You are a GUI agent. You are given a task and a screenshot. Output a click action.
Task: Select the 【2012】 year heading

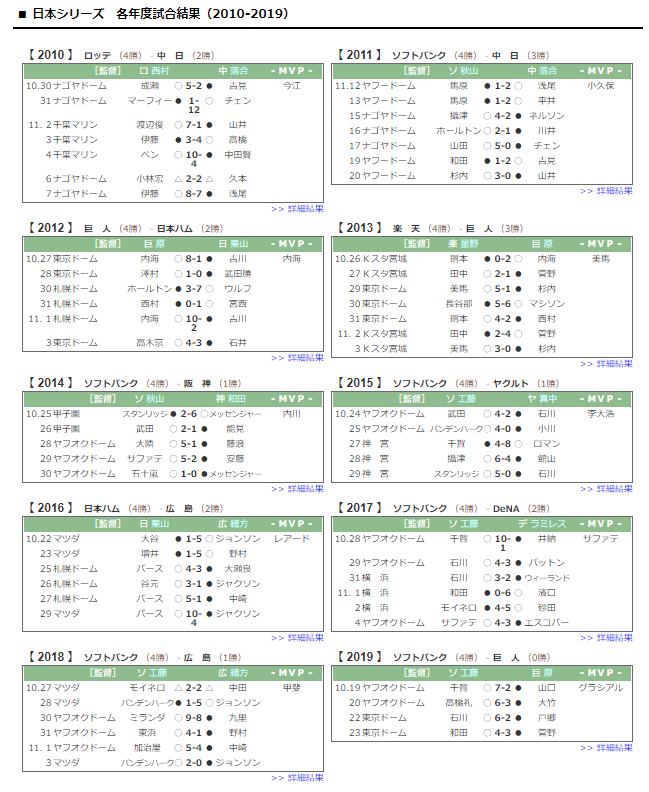[x=51, y=228]
